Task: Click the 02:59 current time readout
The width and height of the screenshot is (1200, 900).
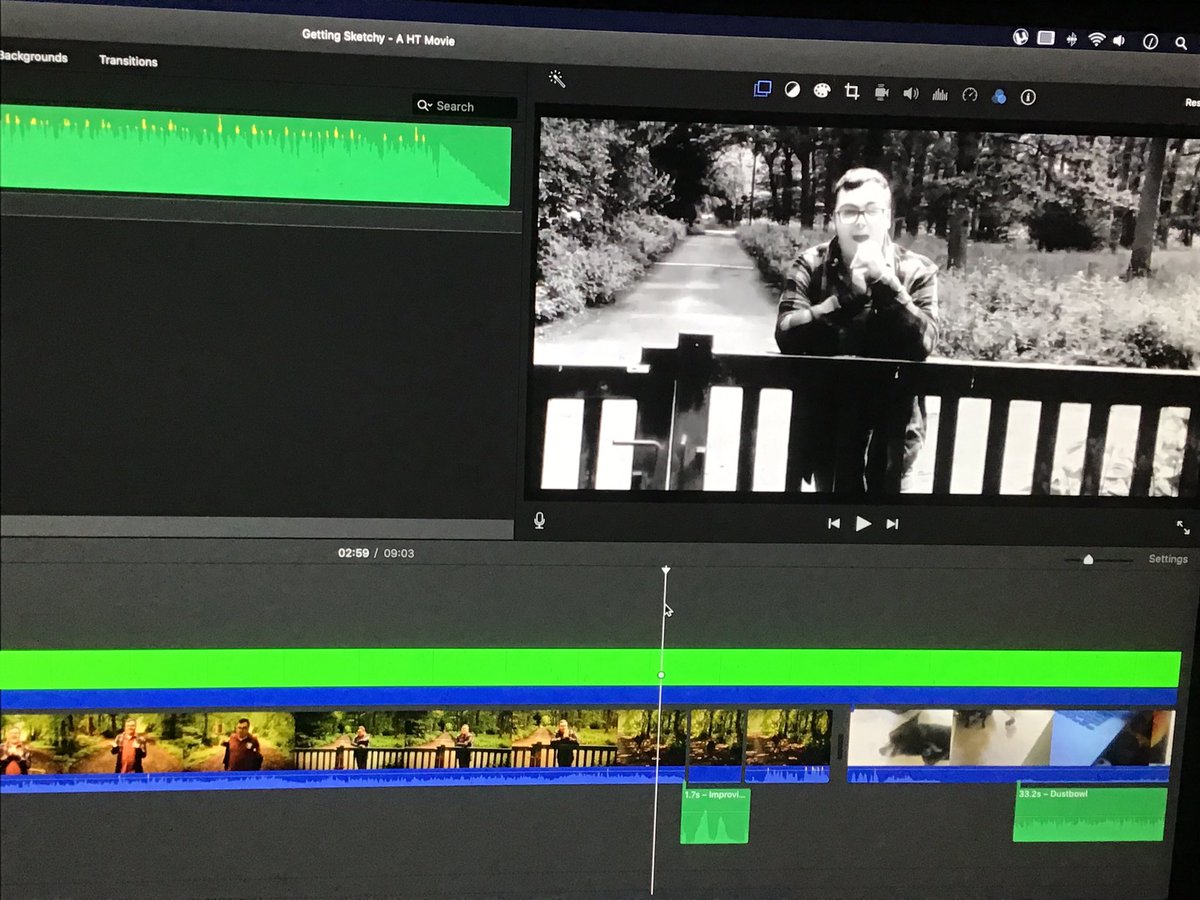Action: [353, 552]
